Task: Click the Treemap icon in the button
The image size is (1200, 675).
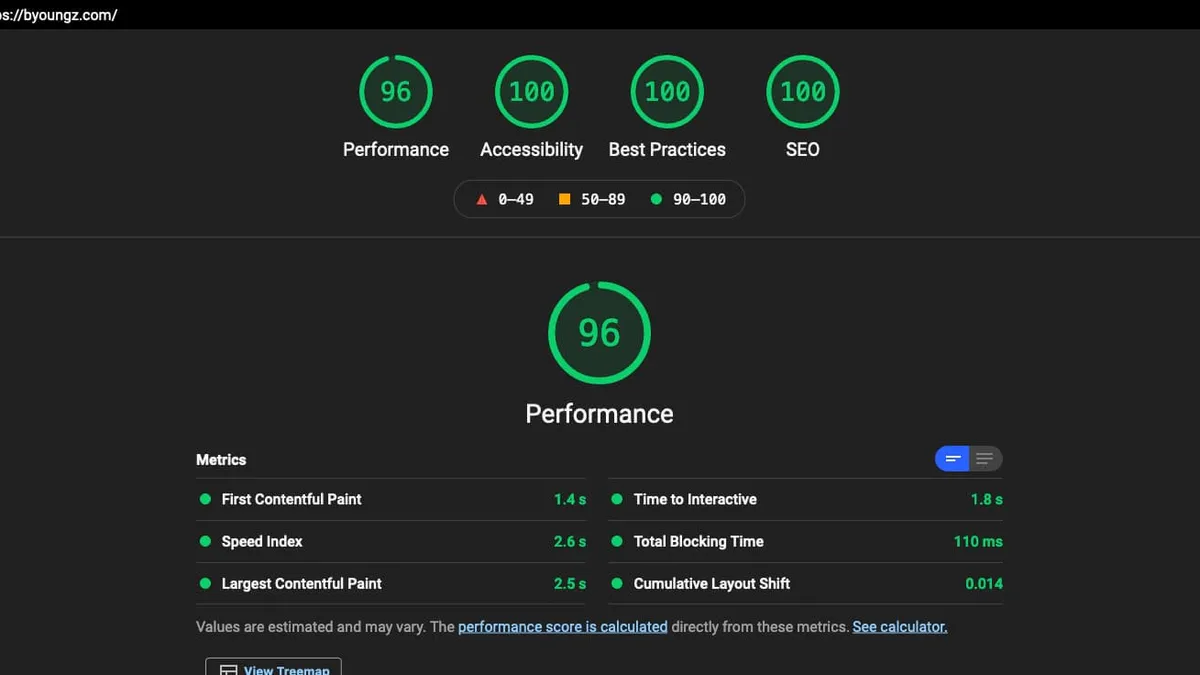Action: (228, 670)
